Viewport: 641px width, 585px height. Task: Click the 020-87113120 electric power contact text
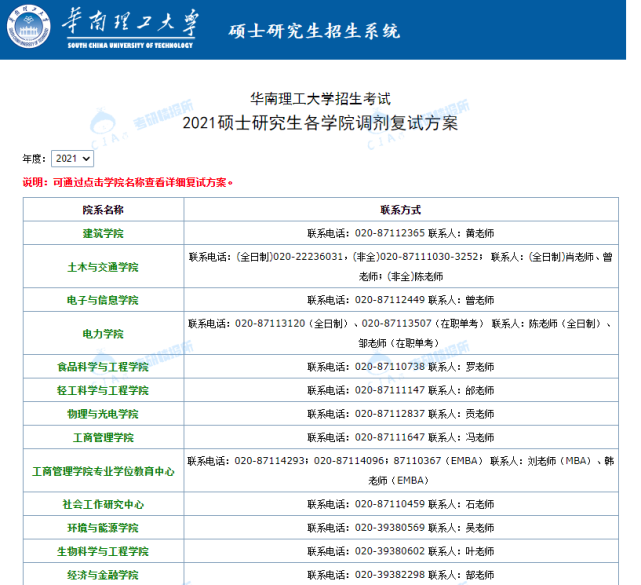click(401, 333)
